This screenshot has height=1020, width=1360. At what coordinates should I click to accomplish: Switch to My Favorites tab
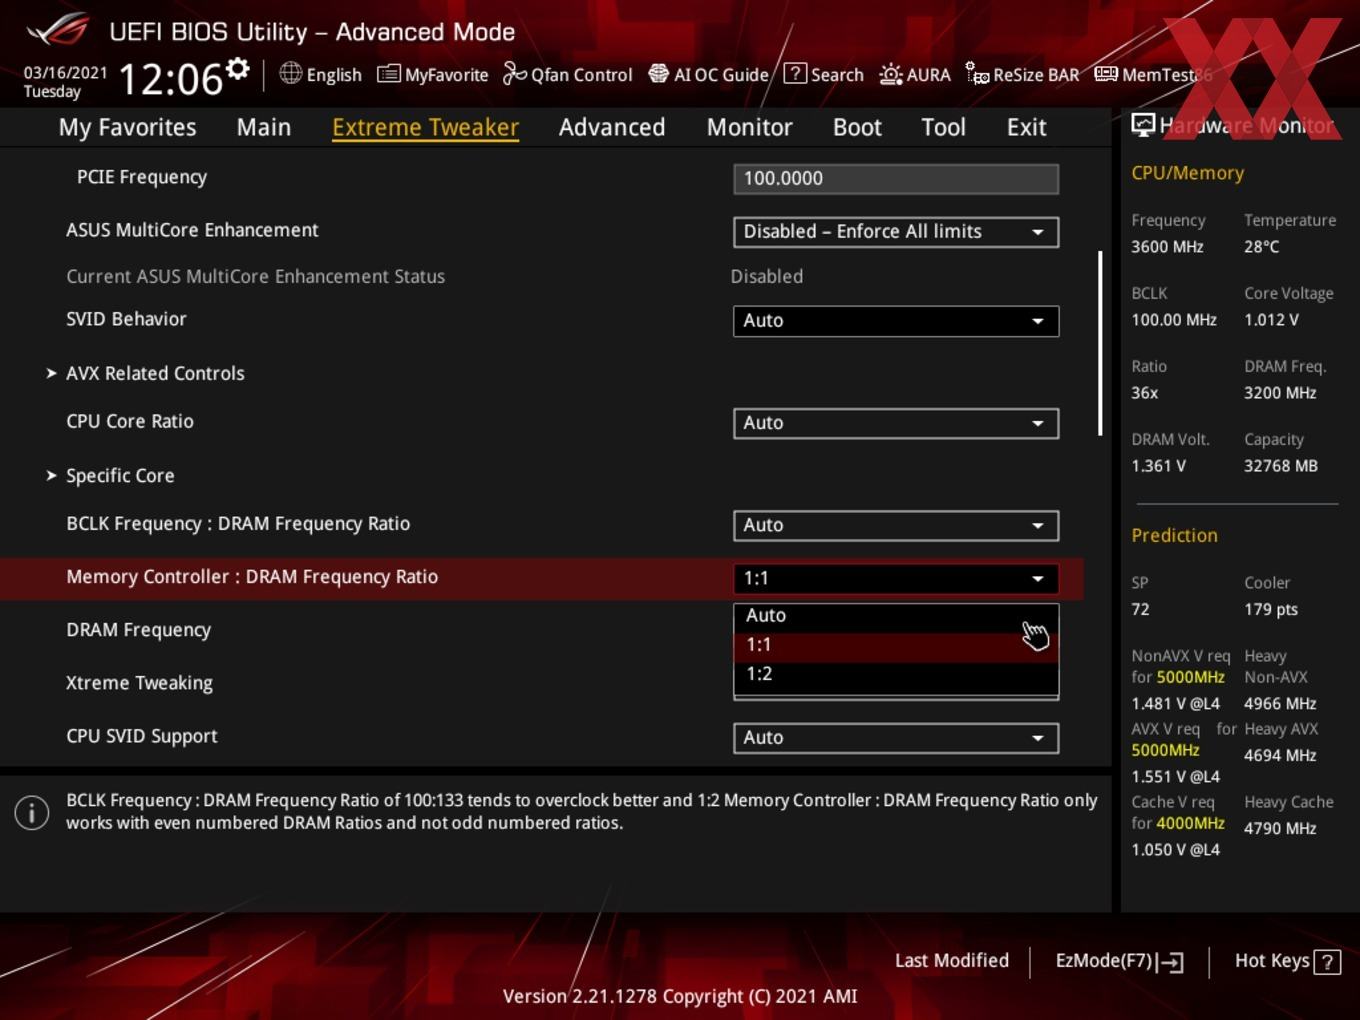click(127, 128)
